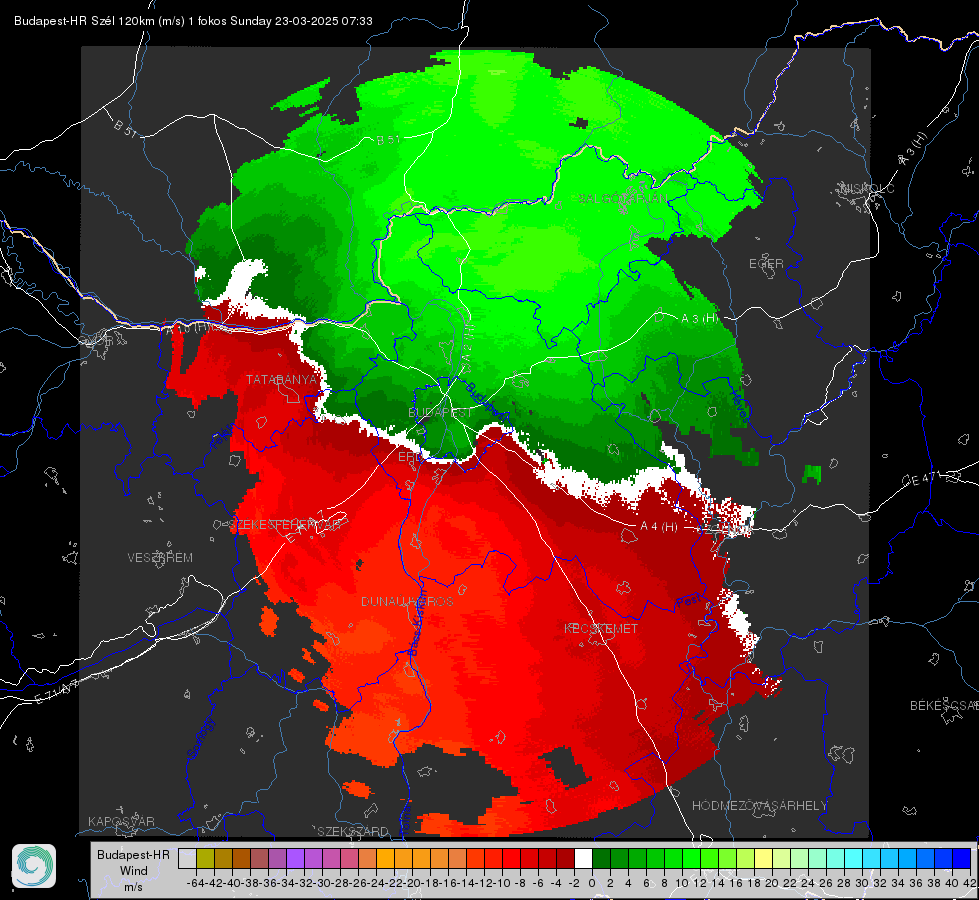Click the '42' value at legend end
The image size is (979, 900).
tap(969, 883)
